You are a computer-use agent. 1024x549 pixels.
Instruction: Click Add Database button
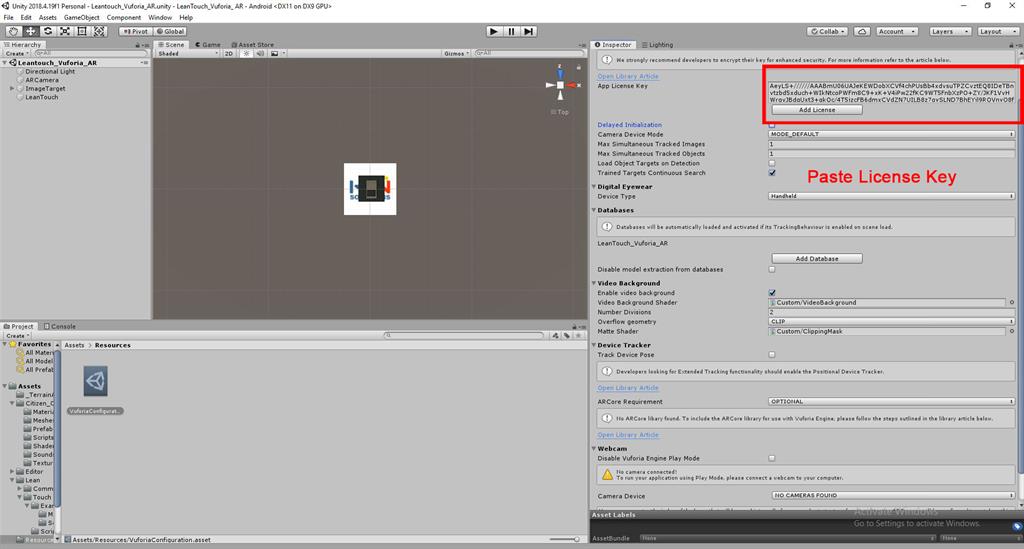point(817,259)
